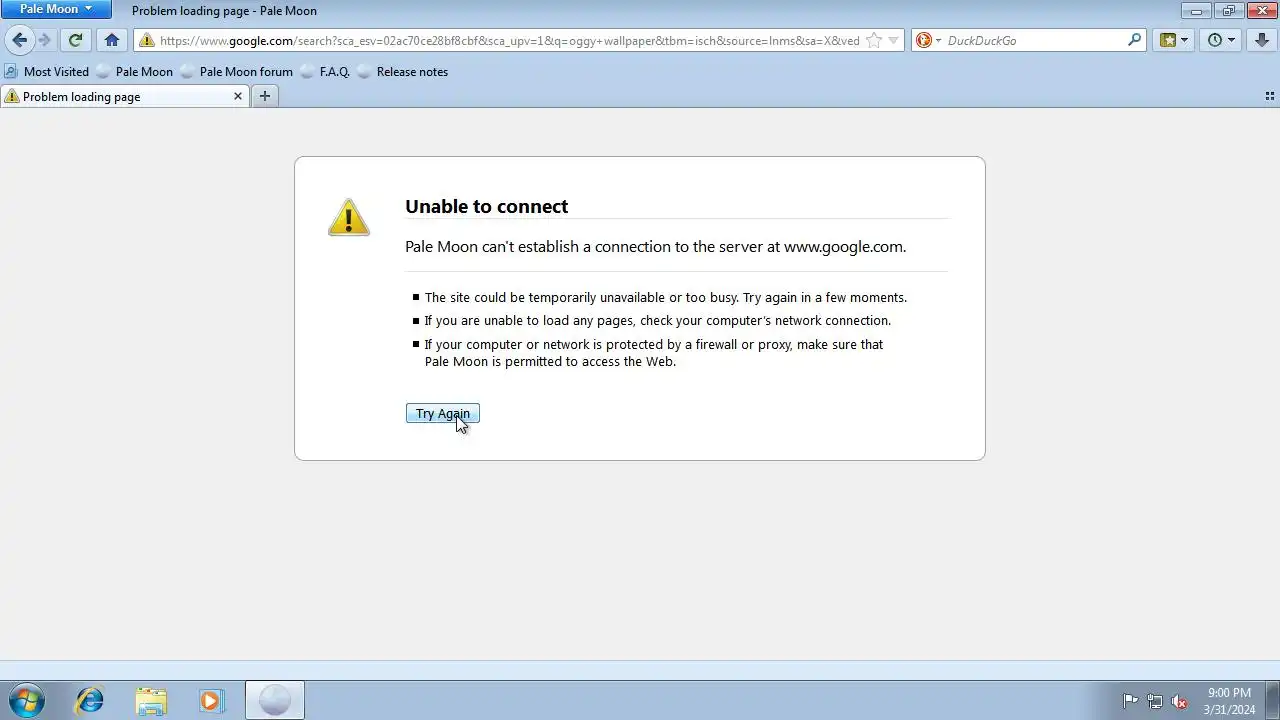
Task: Open the F.A.Q. bookmark
Action: click(x=325, y=72)
